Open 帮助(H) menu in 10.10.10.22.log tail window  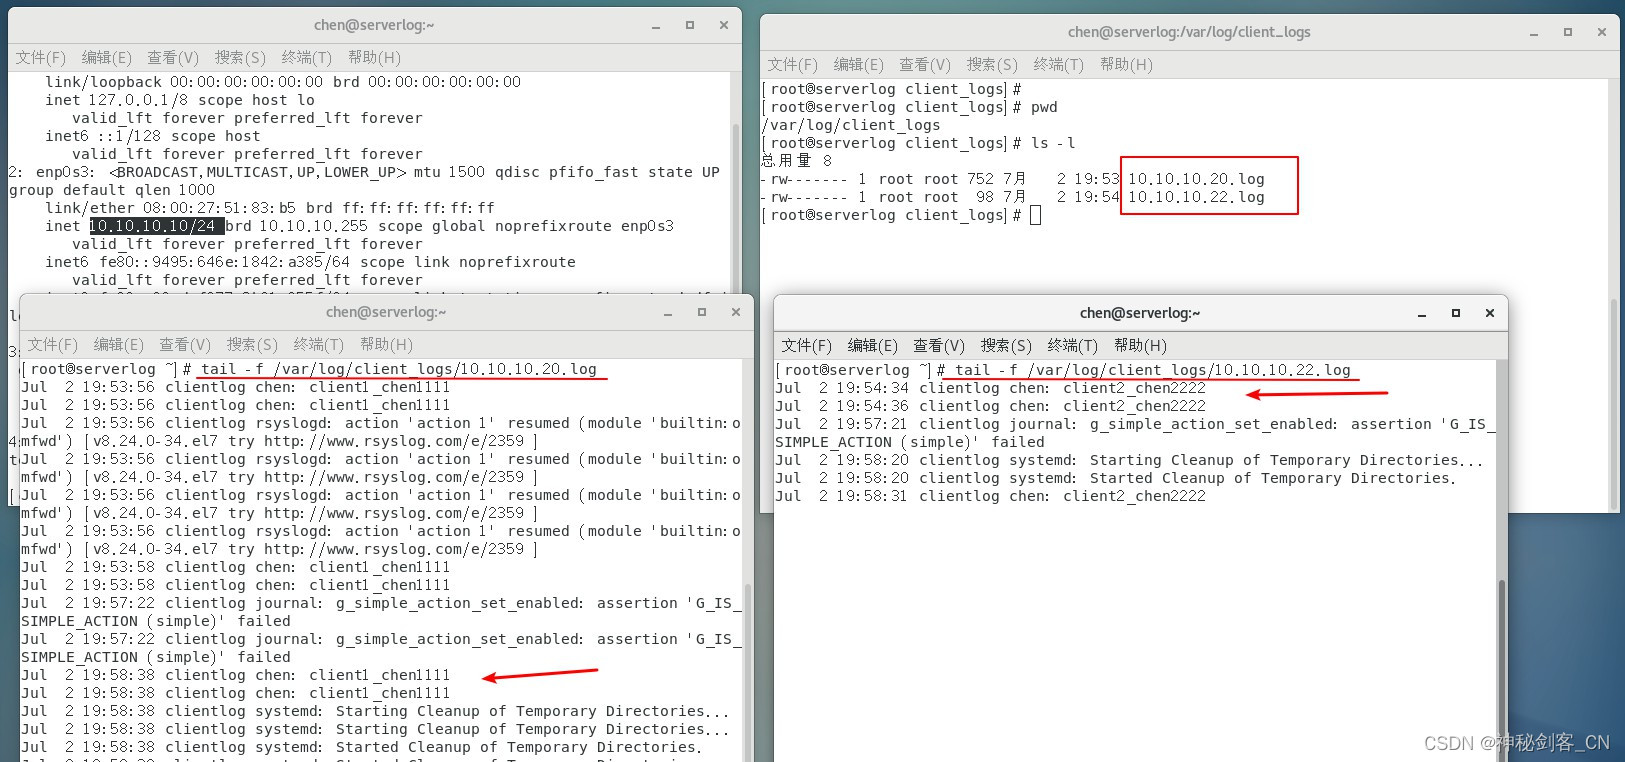coord(1140,345)
